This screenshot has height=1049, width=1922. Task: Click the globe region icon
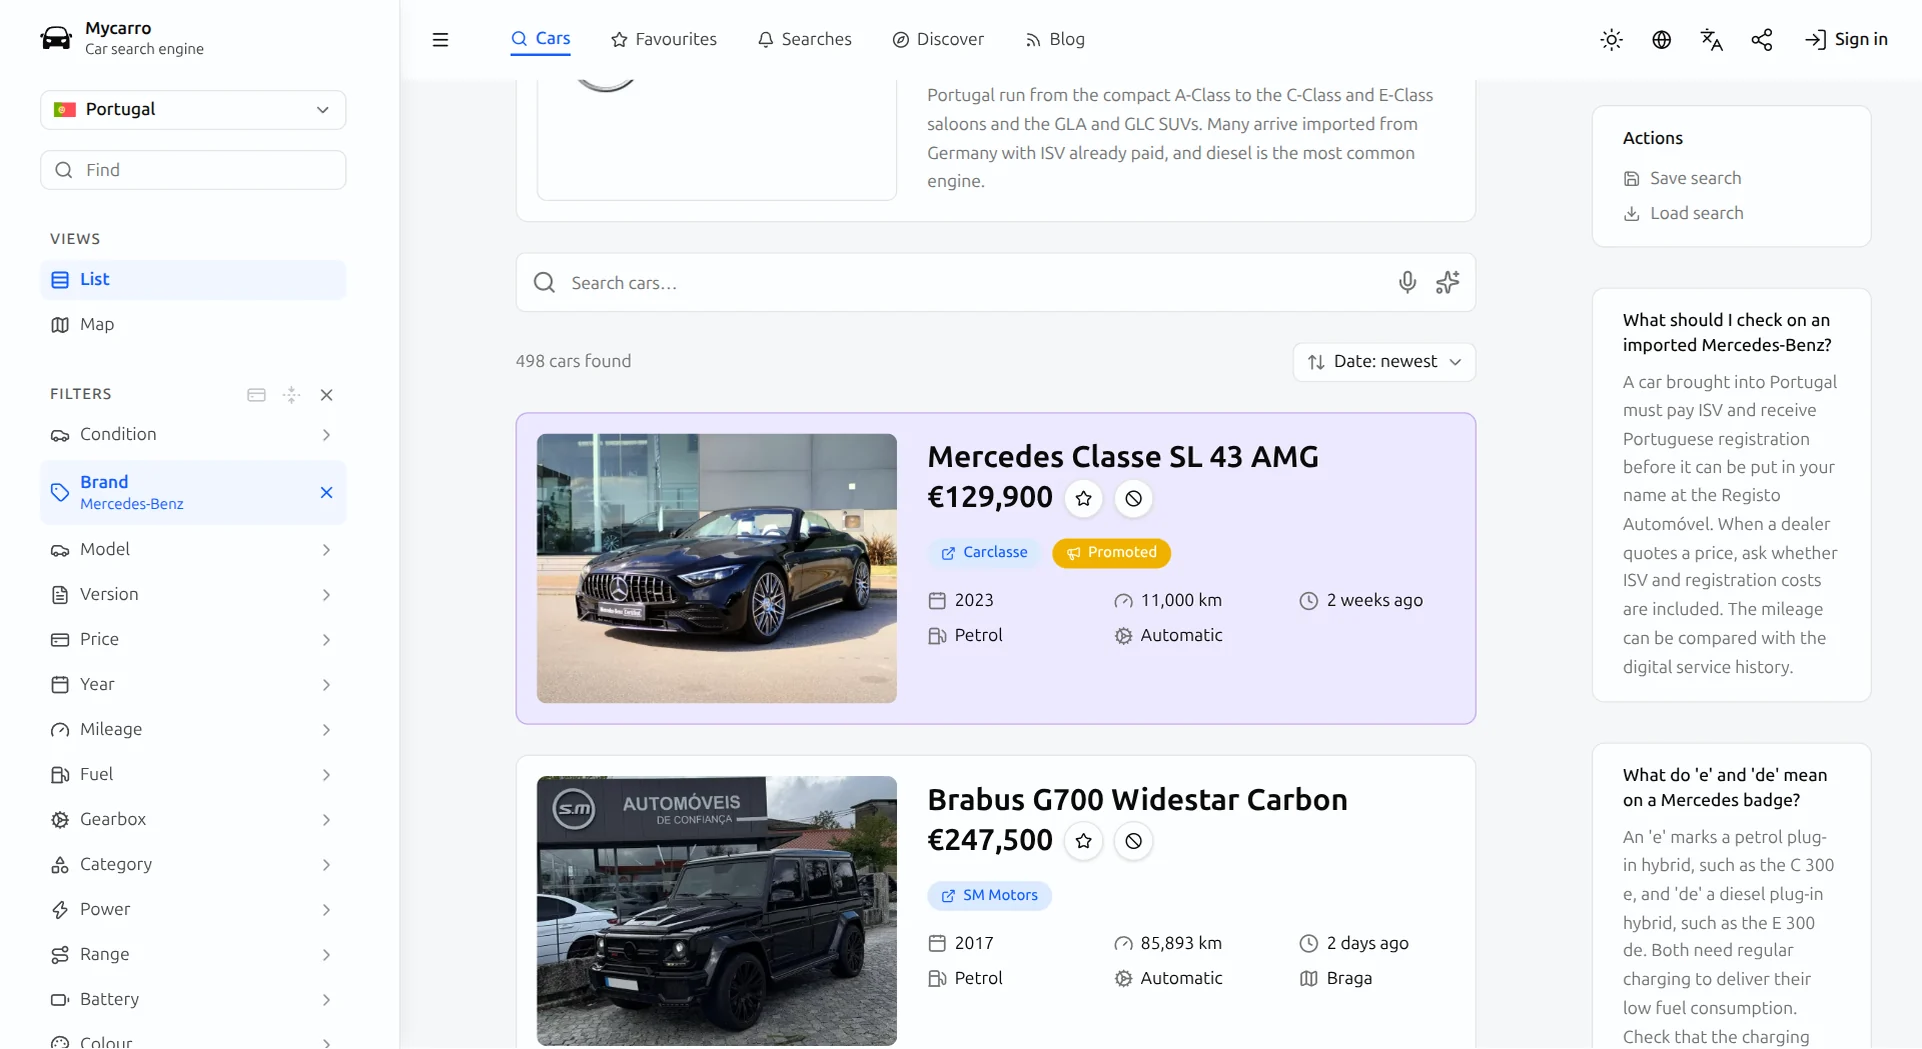click(1661, 40)
